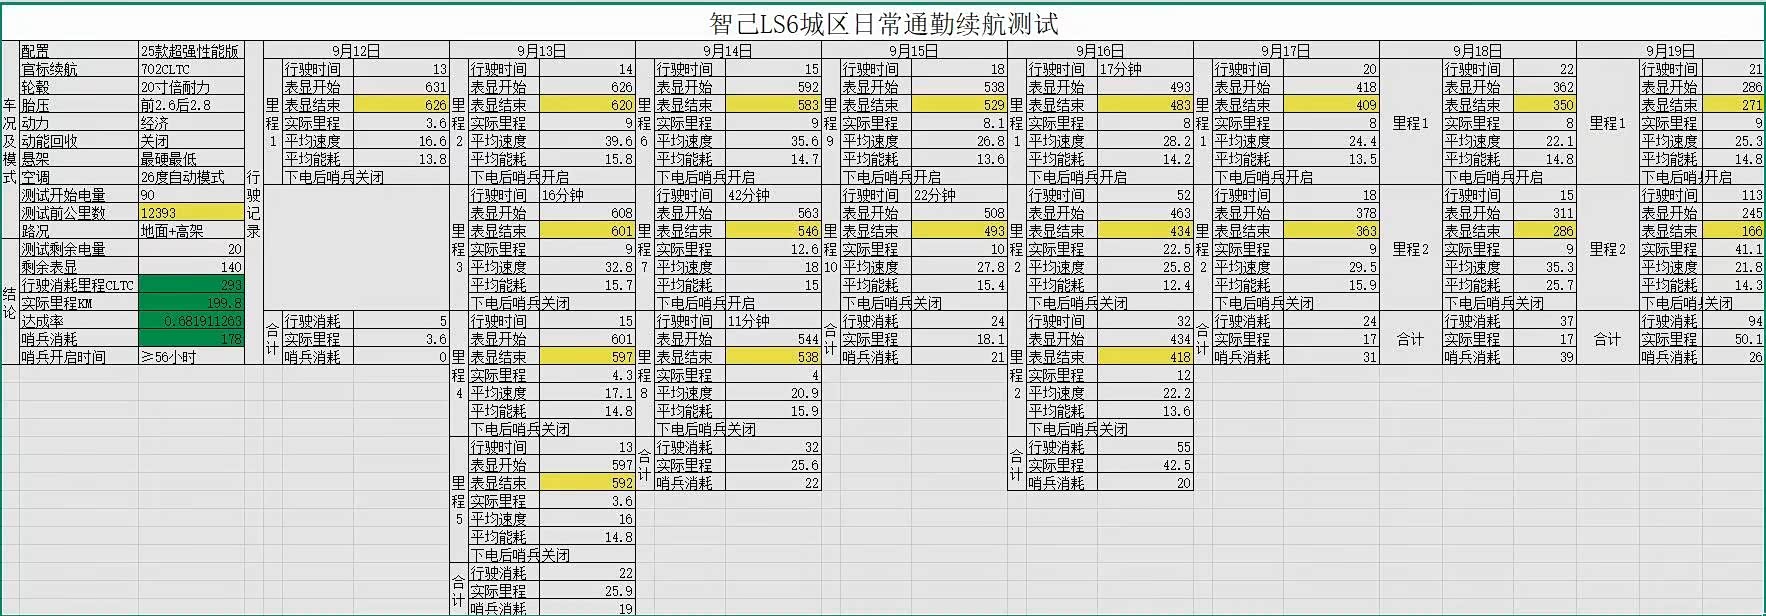Click the 20寸倍耐力 wheel cell
Image resolution: width=1766 pixels, height=616 pixels.
[191, 87]
